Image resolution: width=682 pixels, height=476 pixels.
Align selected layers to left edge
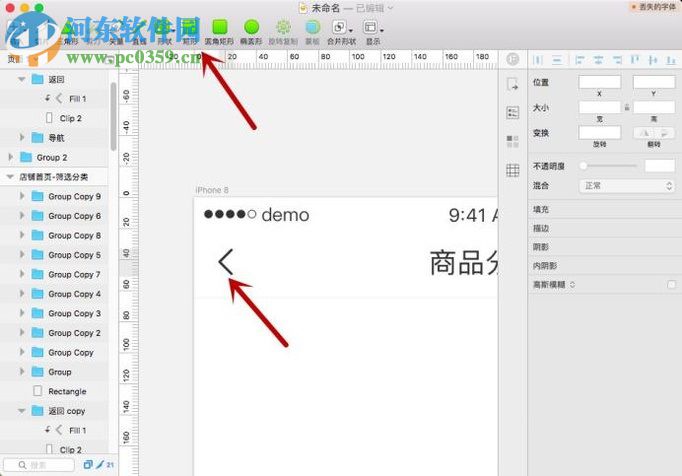click(579, 60)
